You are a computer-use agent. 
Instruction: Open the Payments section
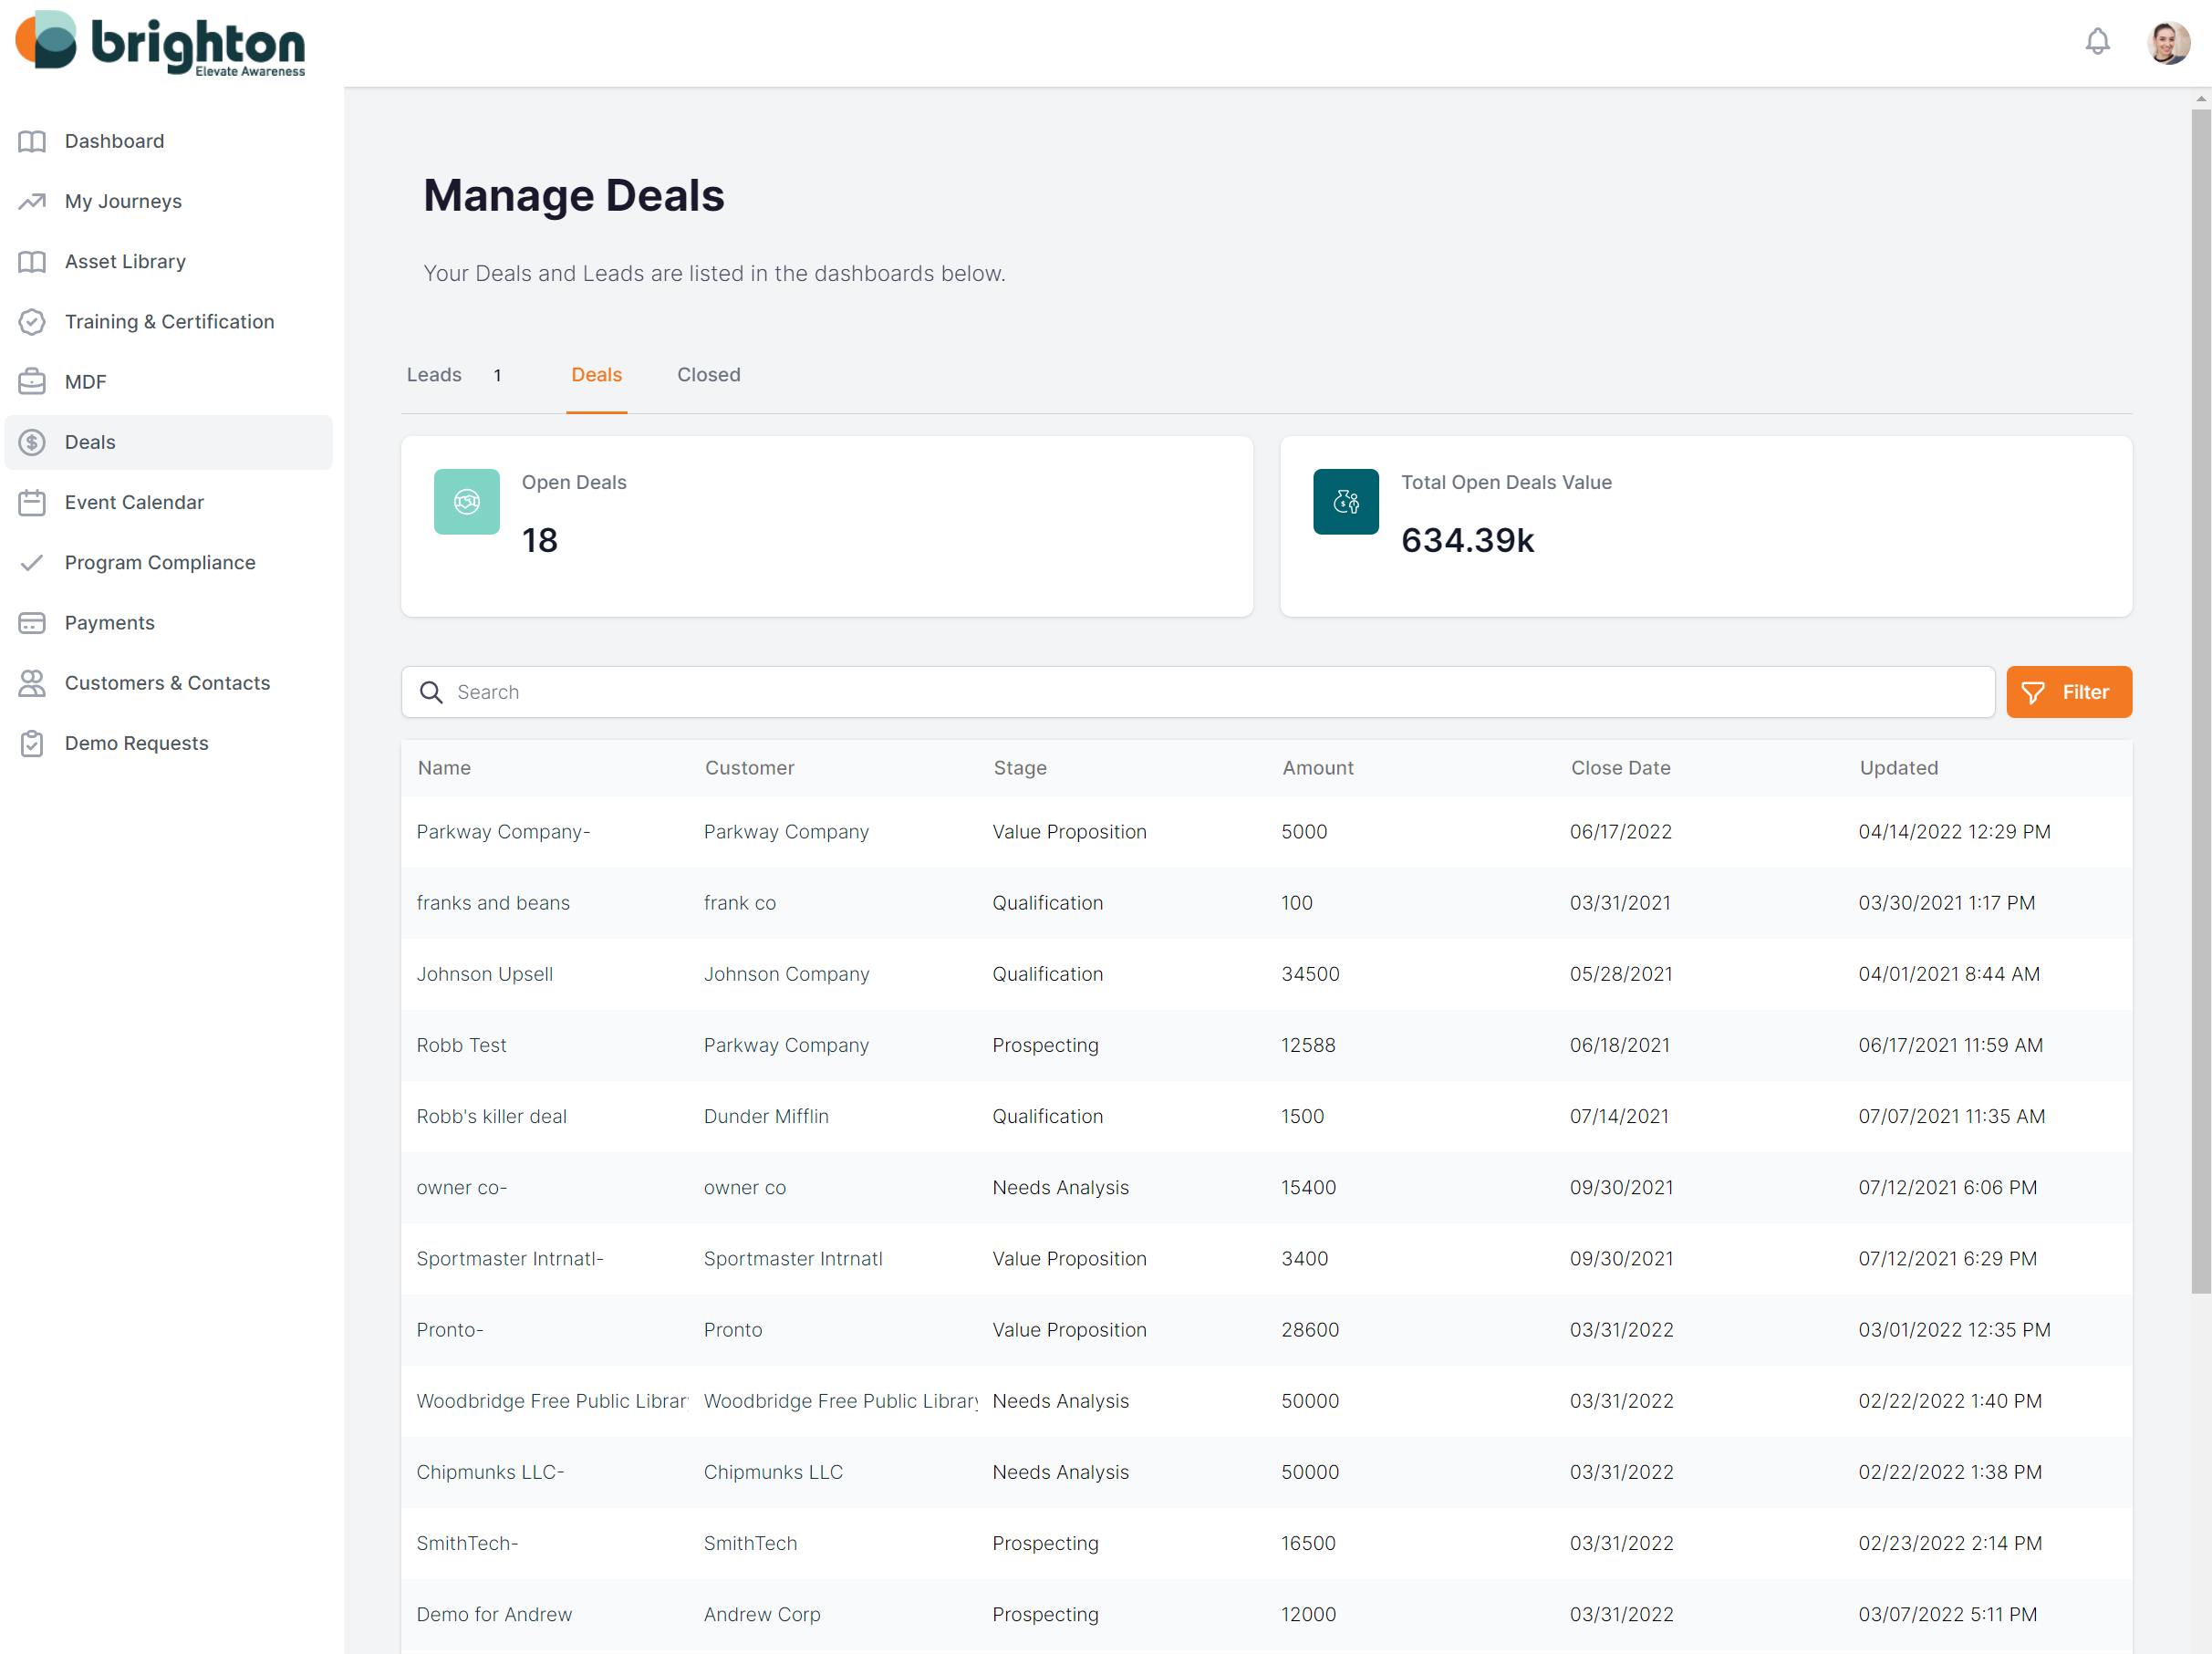pos(108,620)
